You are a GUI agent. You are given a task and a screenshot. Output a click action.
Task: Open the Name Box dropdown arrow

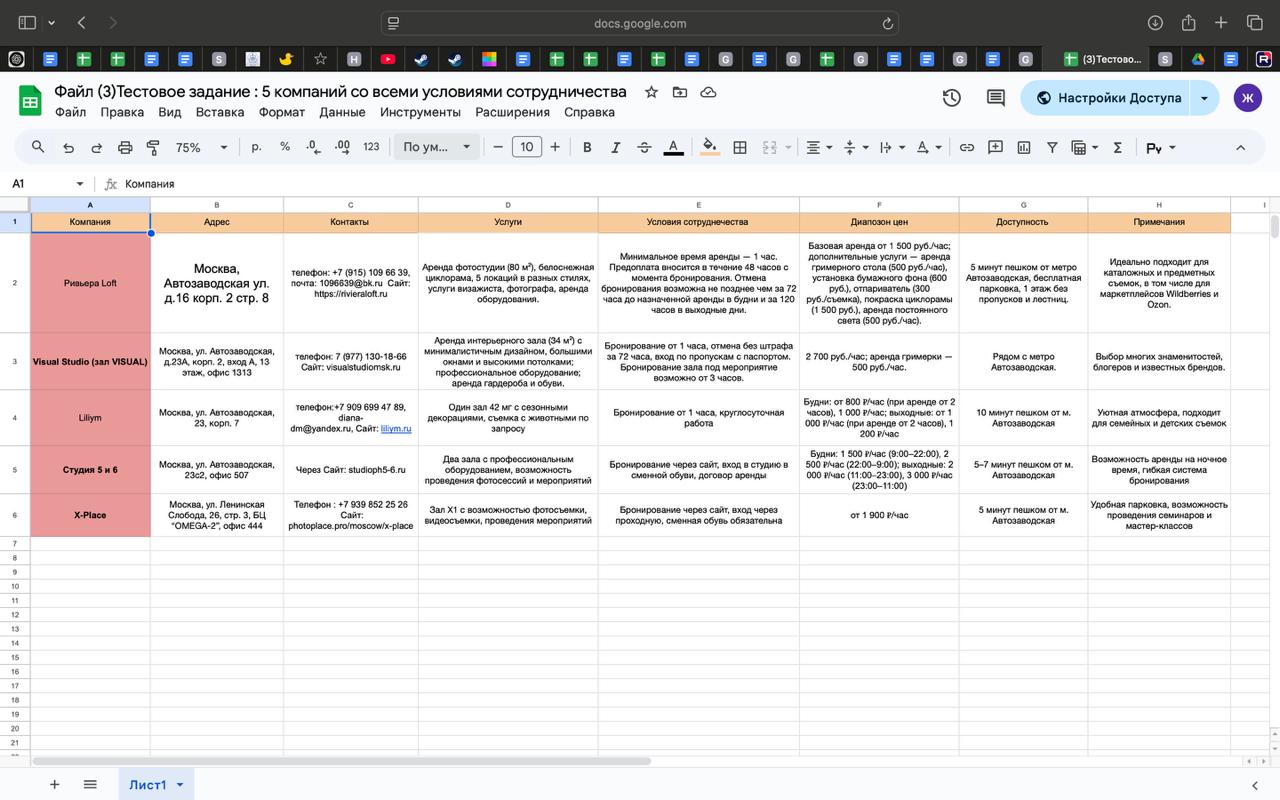tap(80, 184)
